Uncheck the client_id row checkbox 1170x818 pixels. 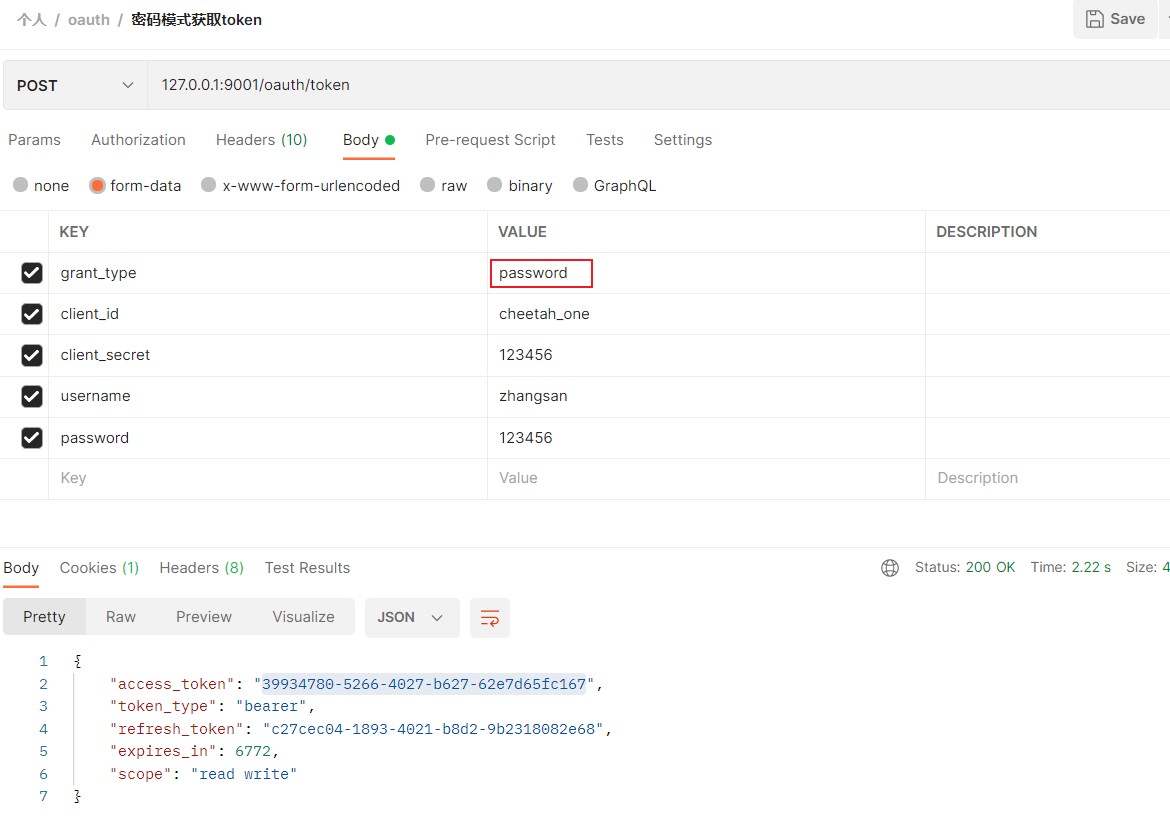(31, 314)
